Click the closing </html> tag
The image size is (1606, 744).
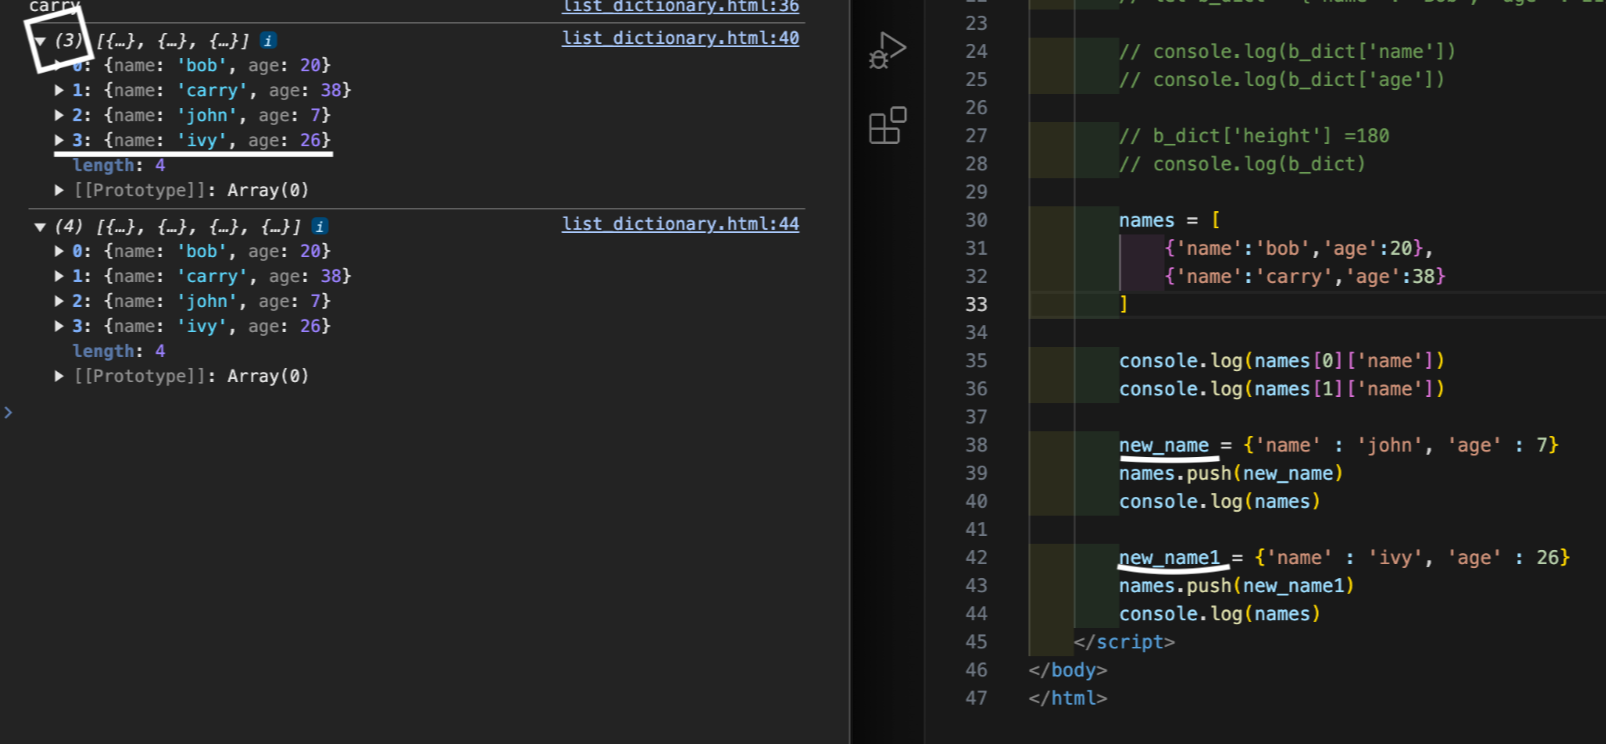[1068, 698]
